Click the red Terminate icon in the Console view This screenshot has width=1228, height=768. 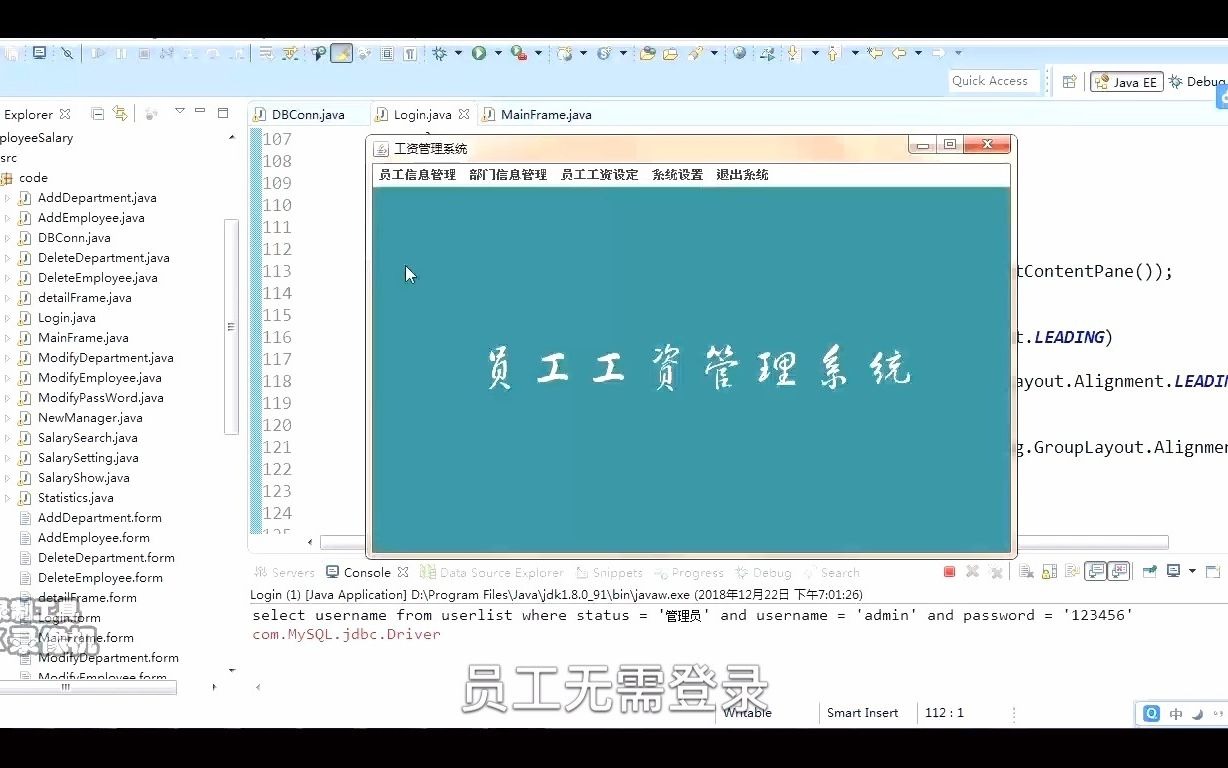pyautogui.click(x=949, y=571)
